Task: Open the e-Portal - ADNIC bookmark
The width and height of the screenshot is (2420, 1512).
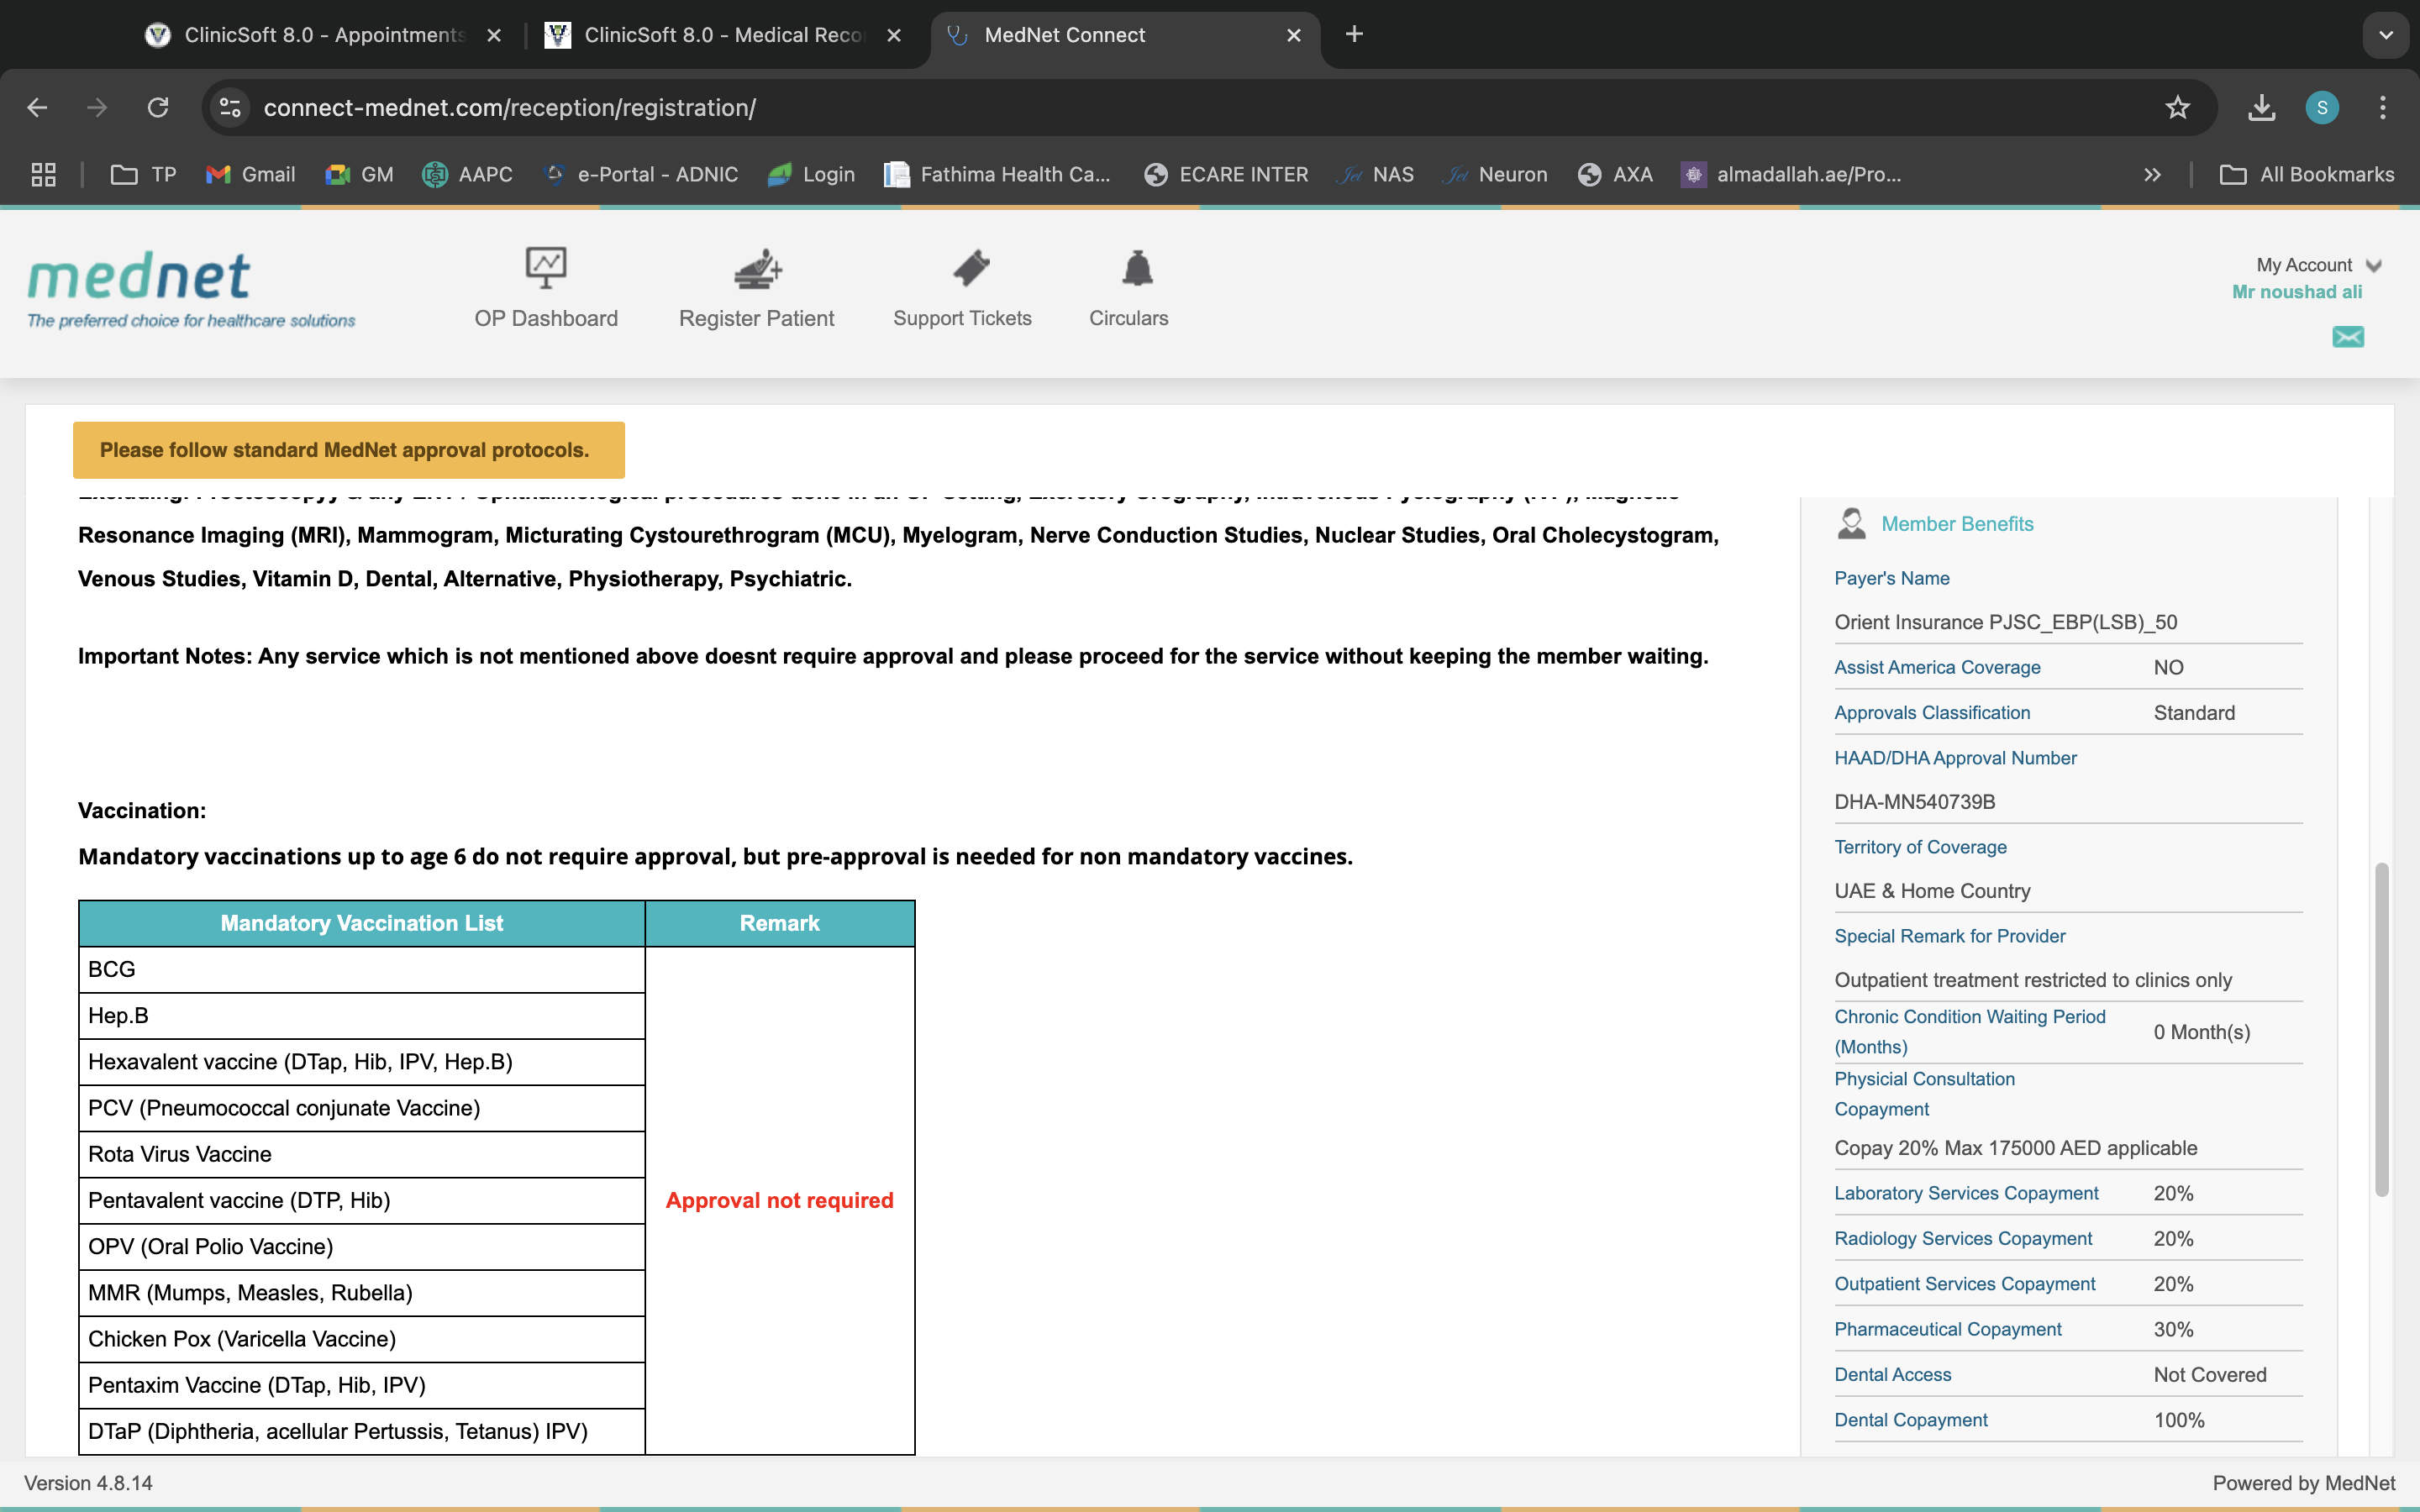Action: coord(640,175)
